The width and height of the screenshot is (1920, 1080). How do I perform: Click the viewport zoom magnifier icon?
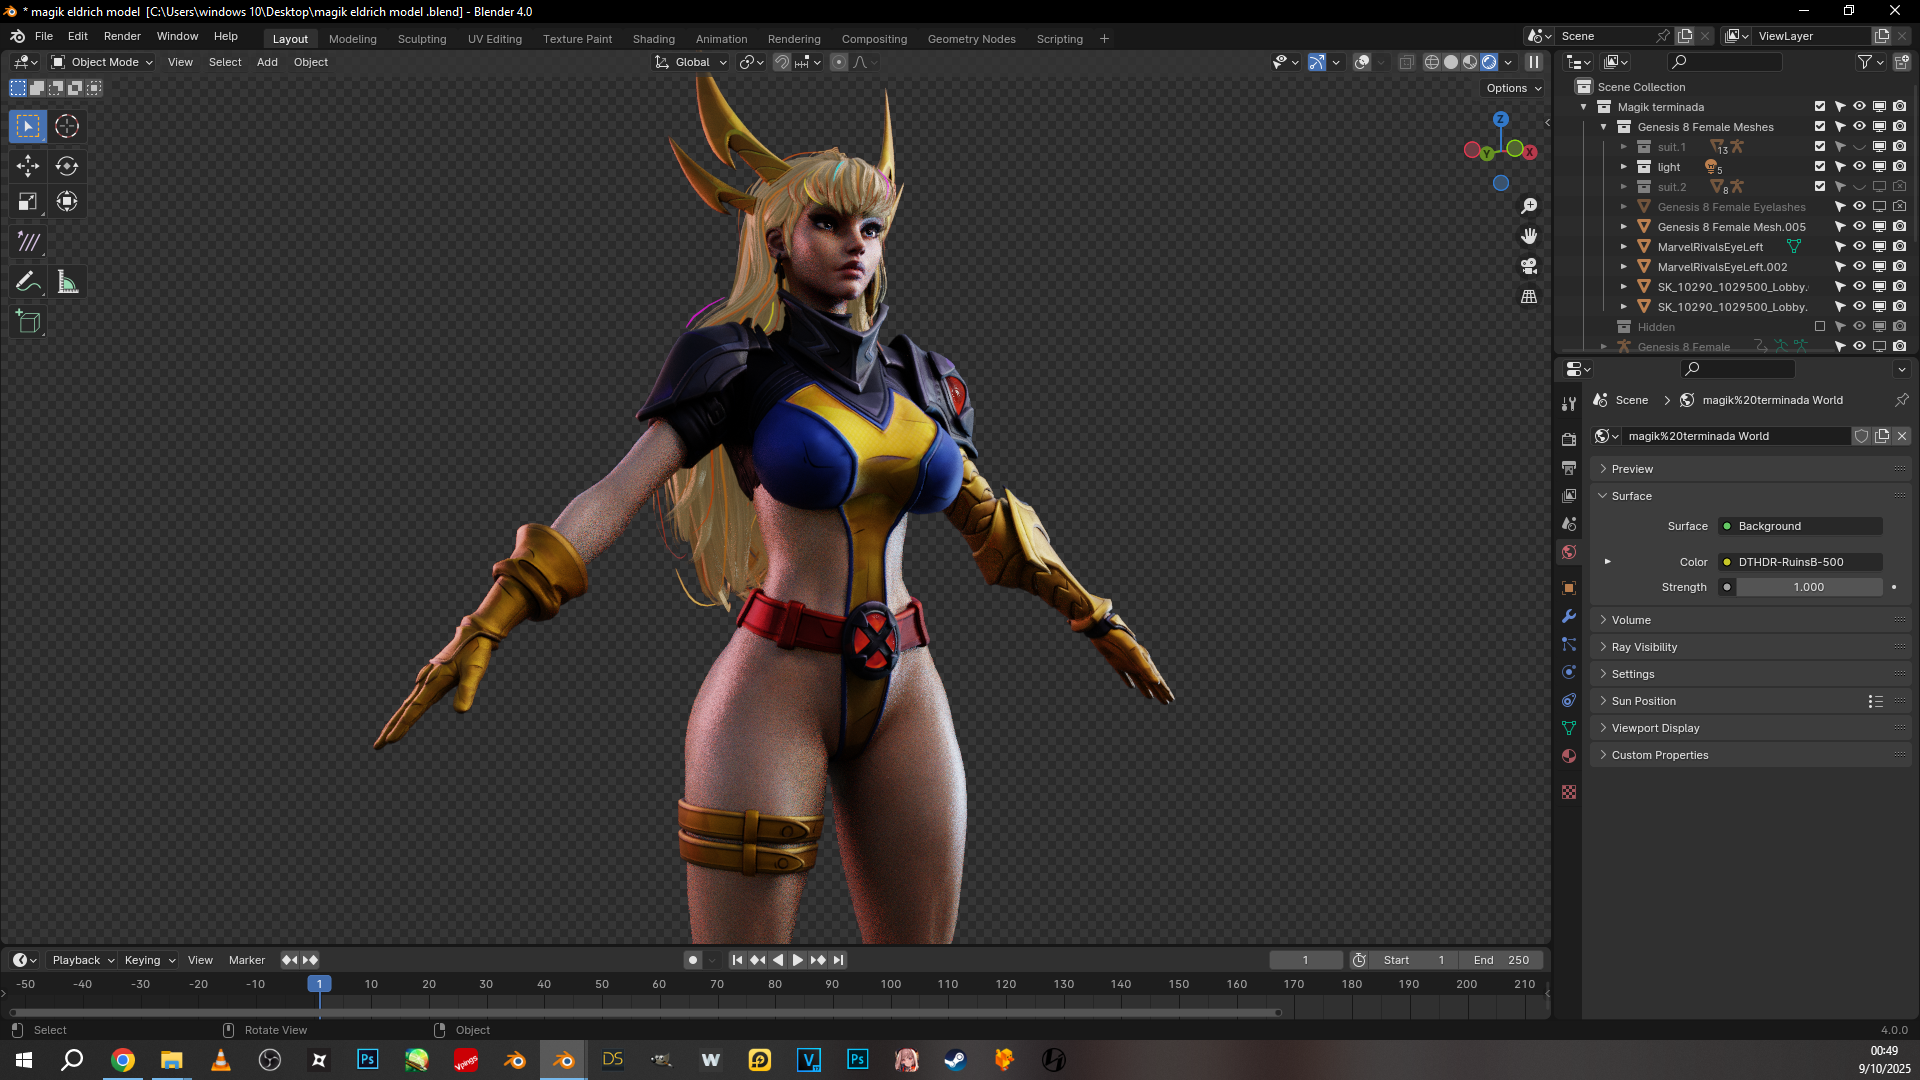pos(1529,206)
